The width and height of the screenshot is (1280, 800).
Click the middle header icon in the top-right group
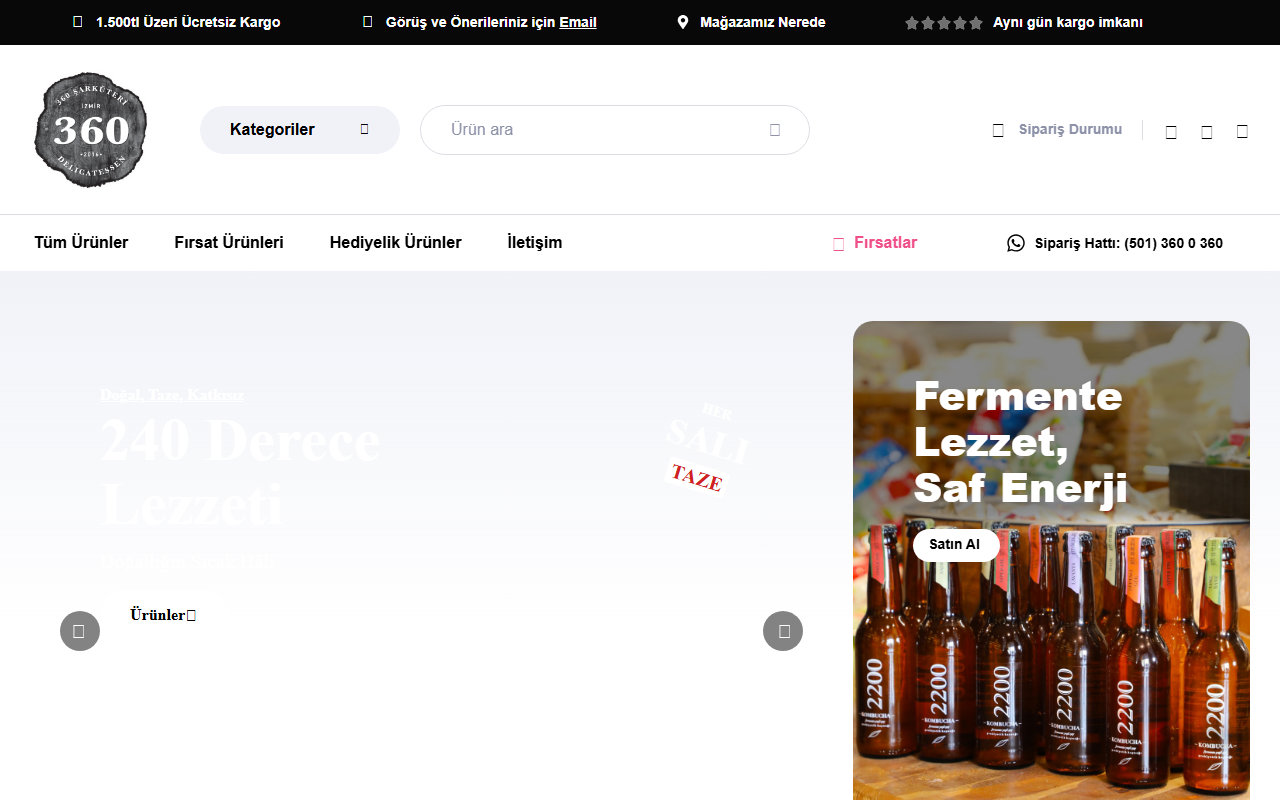pos(1207,131)
